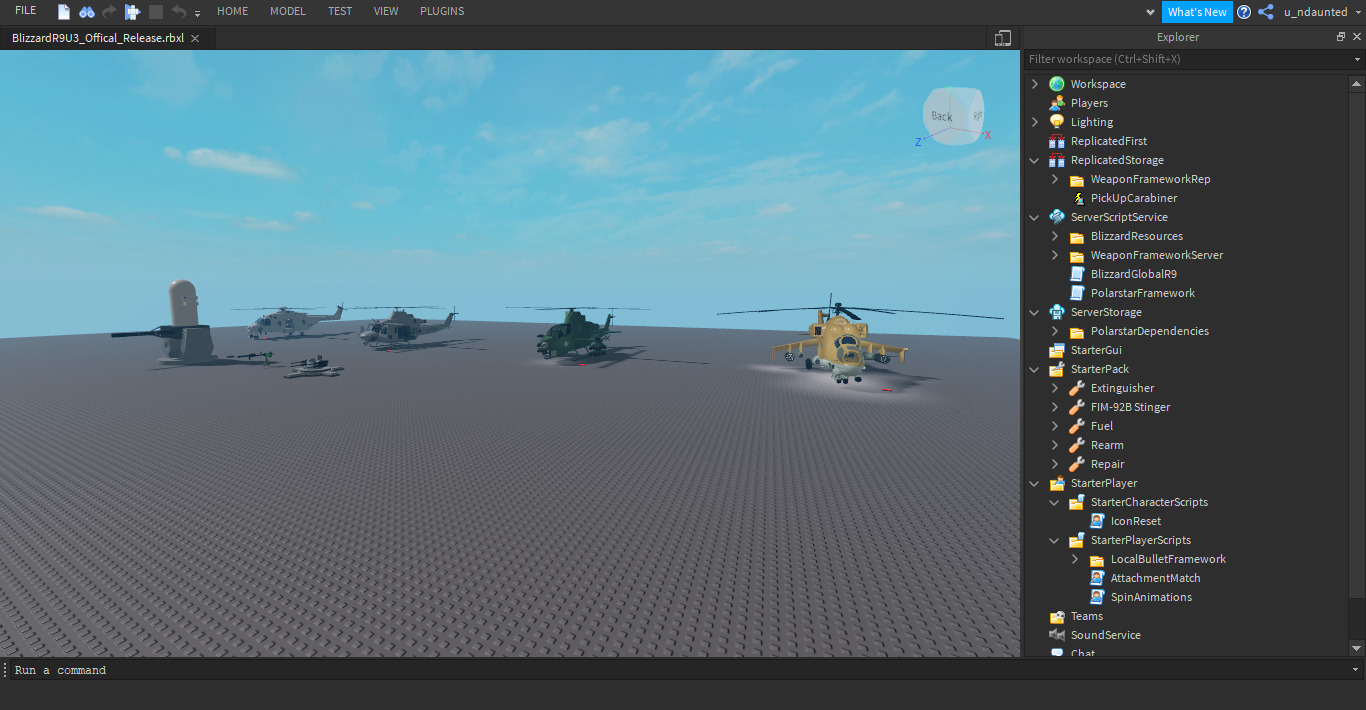Click the Play test character icon
Screen dimensions: 1366x710
point(132,12)
